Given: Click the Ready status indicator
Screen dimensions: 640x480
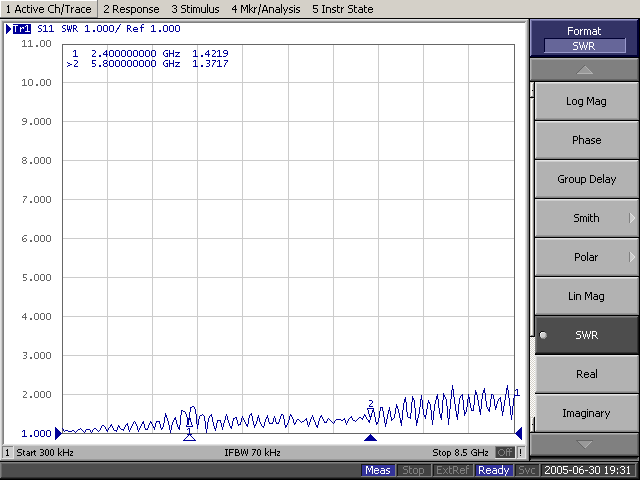Looking at the screenshot, I should tap(493, 470).
